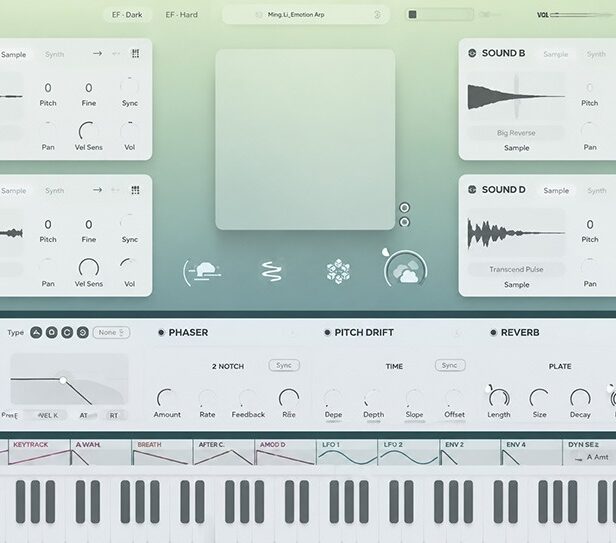Toggle the WEL K button under filter graph
The width and height of the screenshot is (616, 543).
pyautogui.click(x=47, y=415)
